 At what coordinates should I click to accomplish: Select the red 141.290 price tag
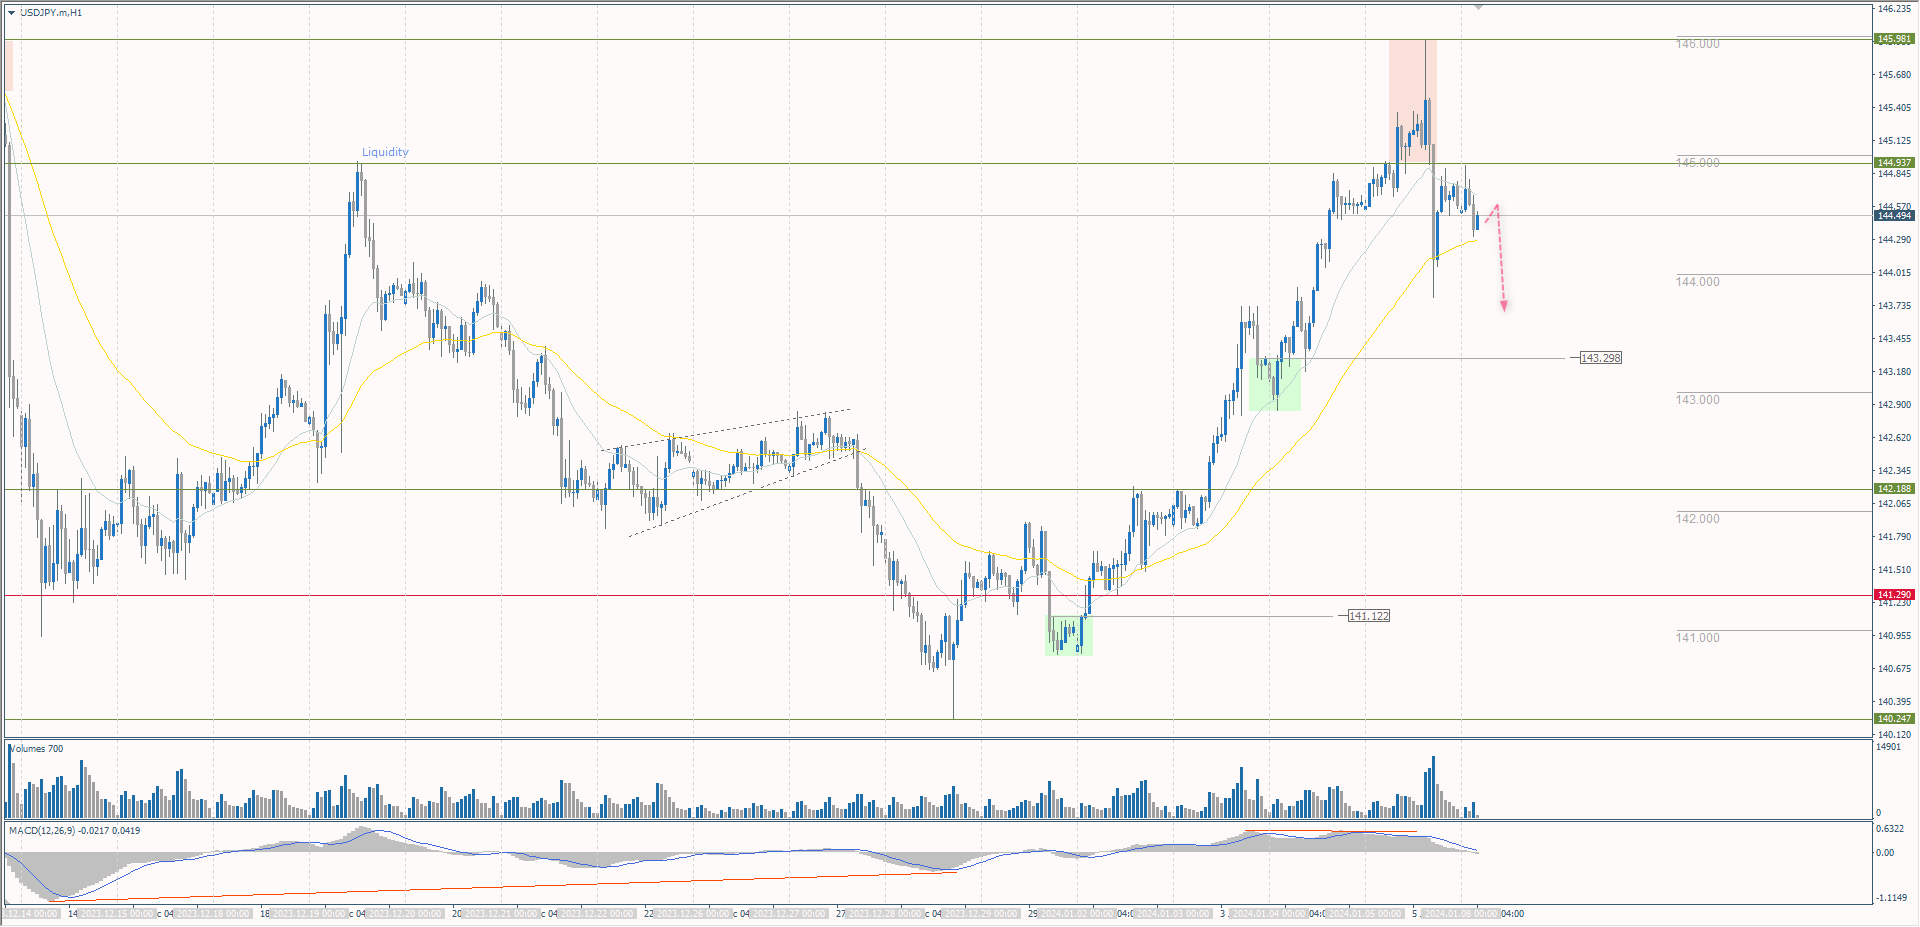pos(1894,595)
